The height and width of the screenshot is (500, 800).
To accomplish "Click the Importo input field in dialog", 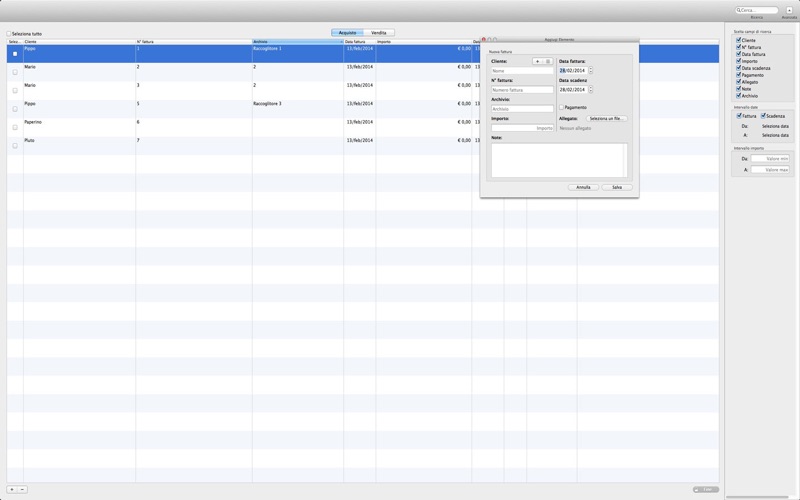I will coord(522,128).
